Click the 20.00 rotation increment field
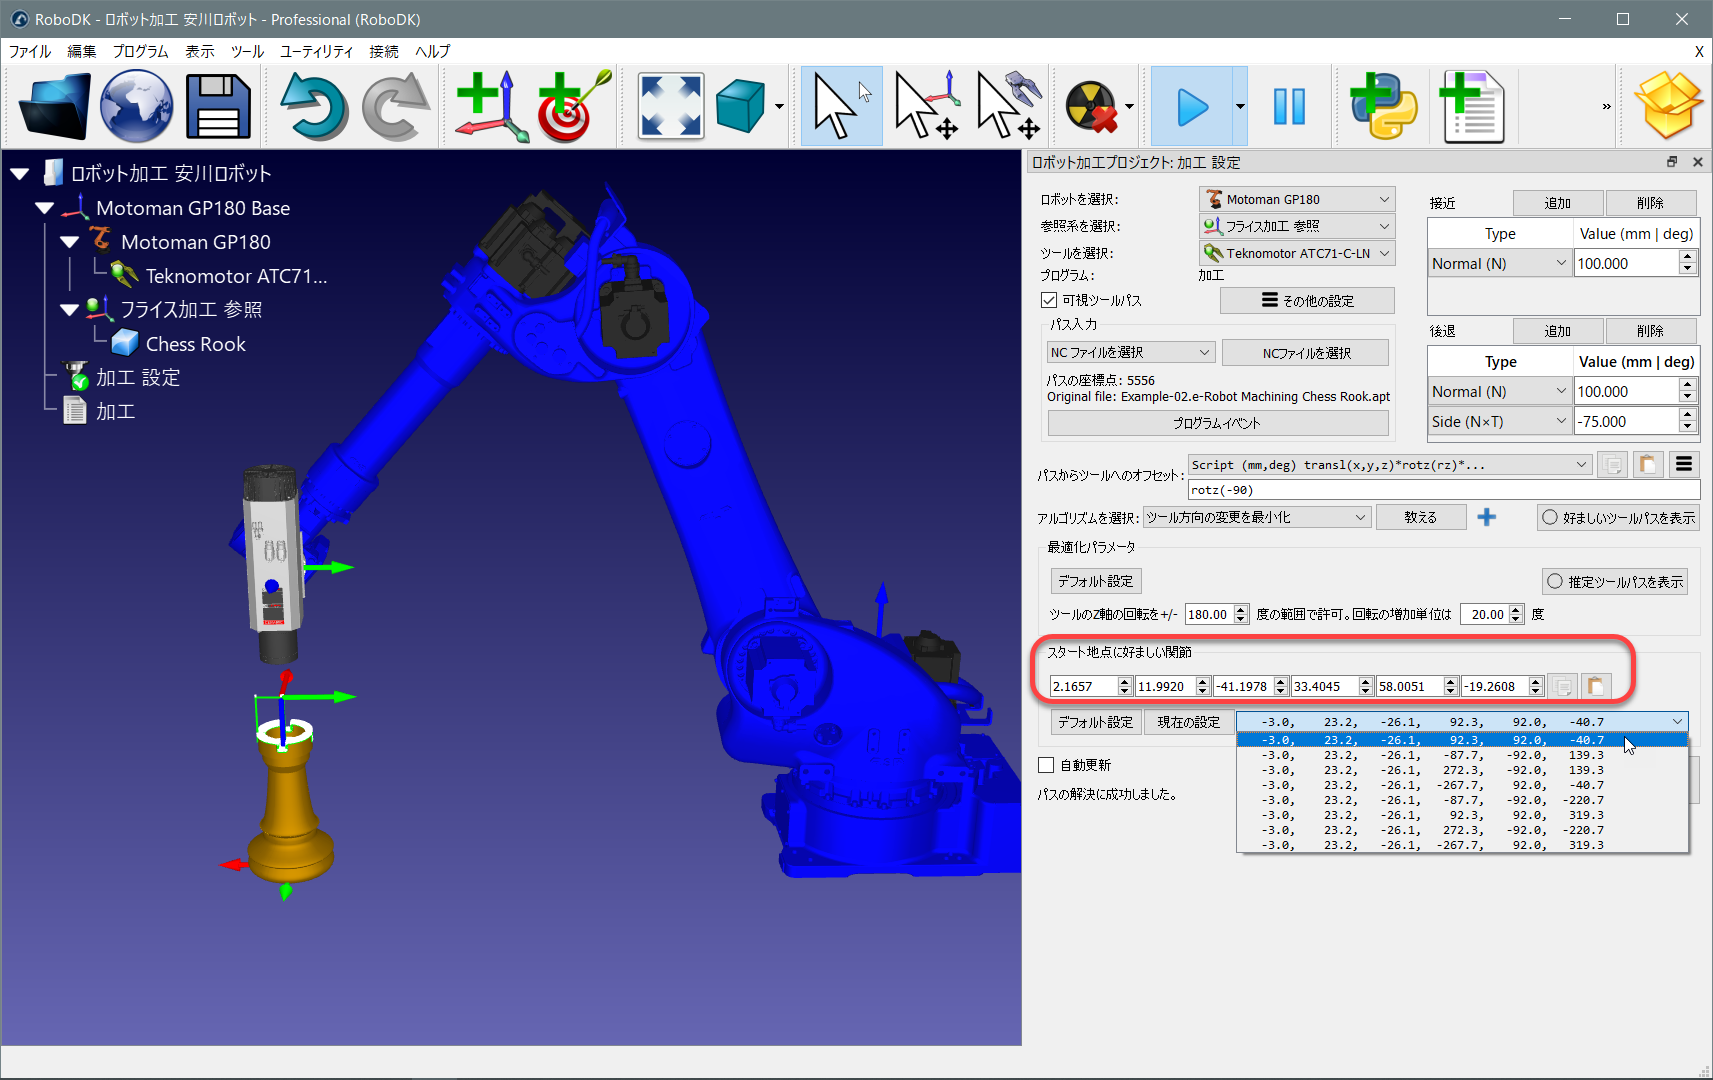 1485,614
